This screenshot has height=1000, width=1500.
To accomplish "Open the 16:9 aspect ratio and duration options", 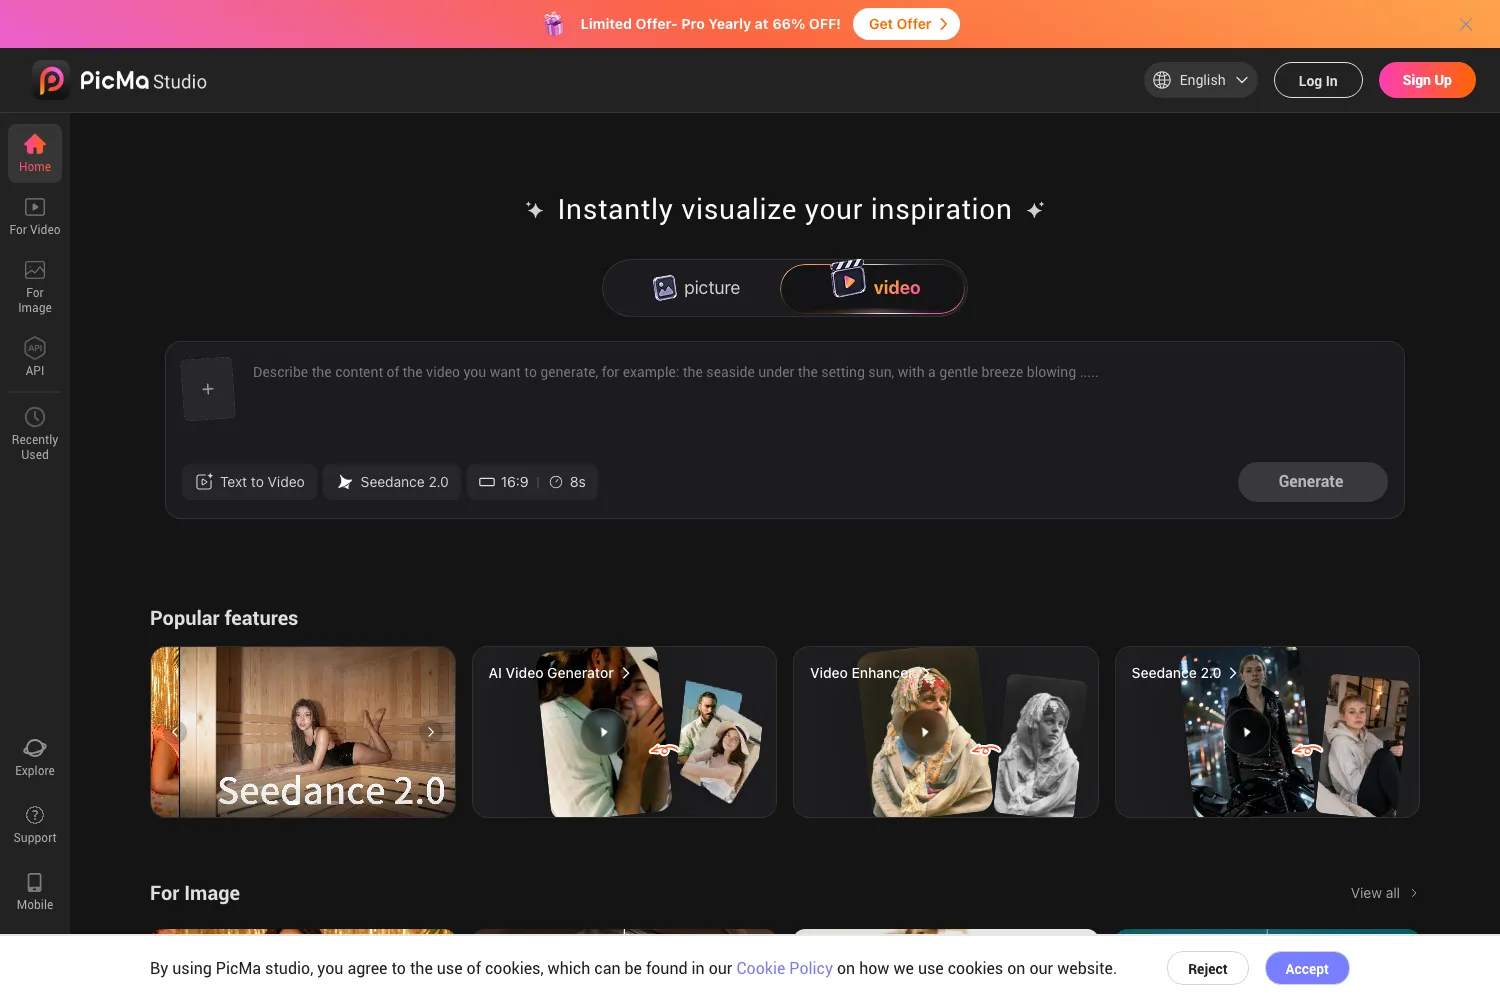I will pyautogui.click(x=532, y=482).
